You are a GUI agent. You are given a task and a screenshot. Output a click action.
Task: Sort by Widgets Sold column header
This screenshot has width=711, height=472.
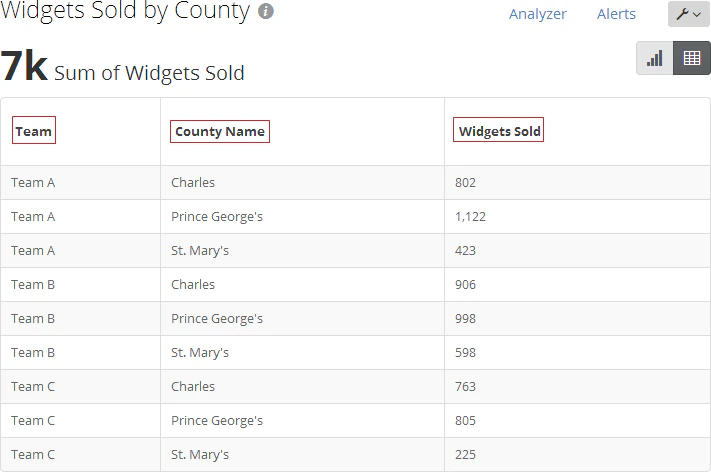[499, 131]
